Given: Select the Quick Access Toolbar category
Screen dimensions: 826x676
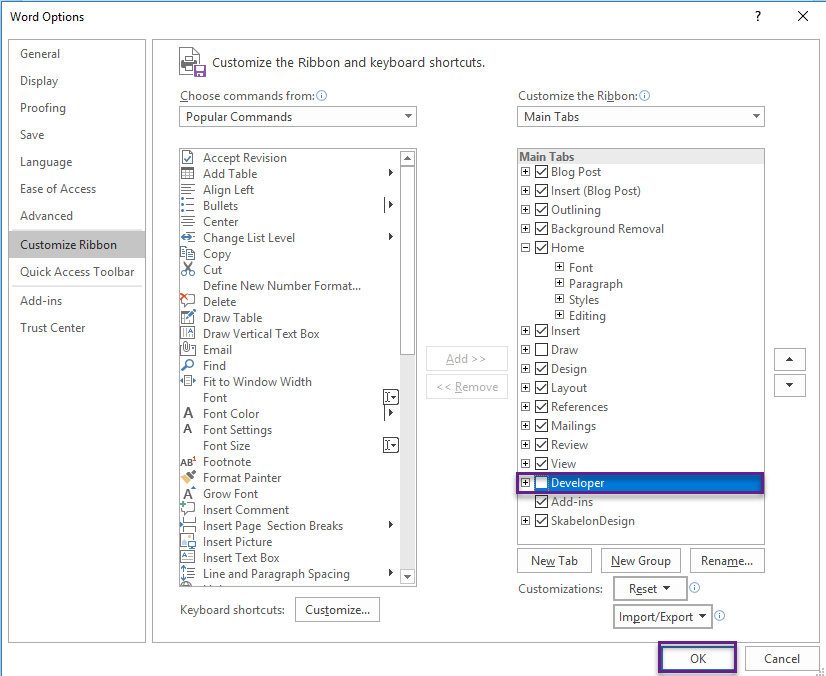Looking at the screenshot, I should (77, 271).
